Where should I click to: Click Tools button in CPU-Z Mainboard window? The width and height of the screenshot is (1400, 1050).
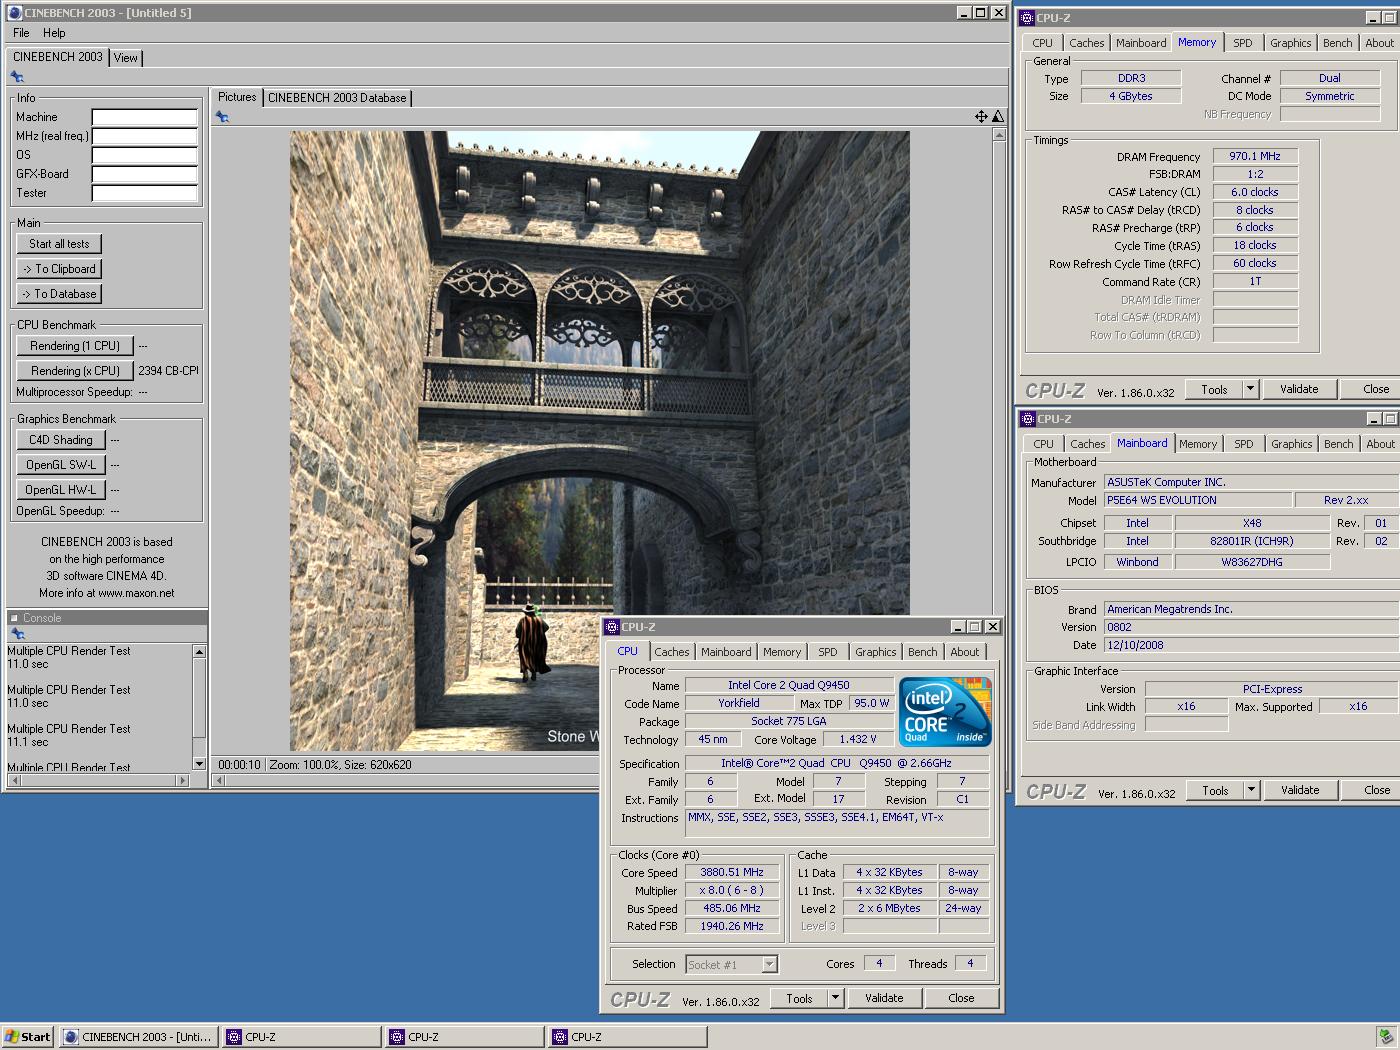[1215, 790]
